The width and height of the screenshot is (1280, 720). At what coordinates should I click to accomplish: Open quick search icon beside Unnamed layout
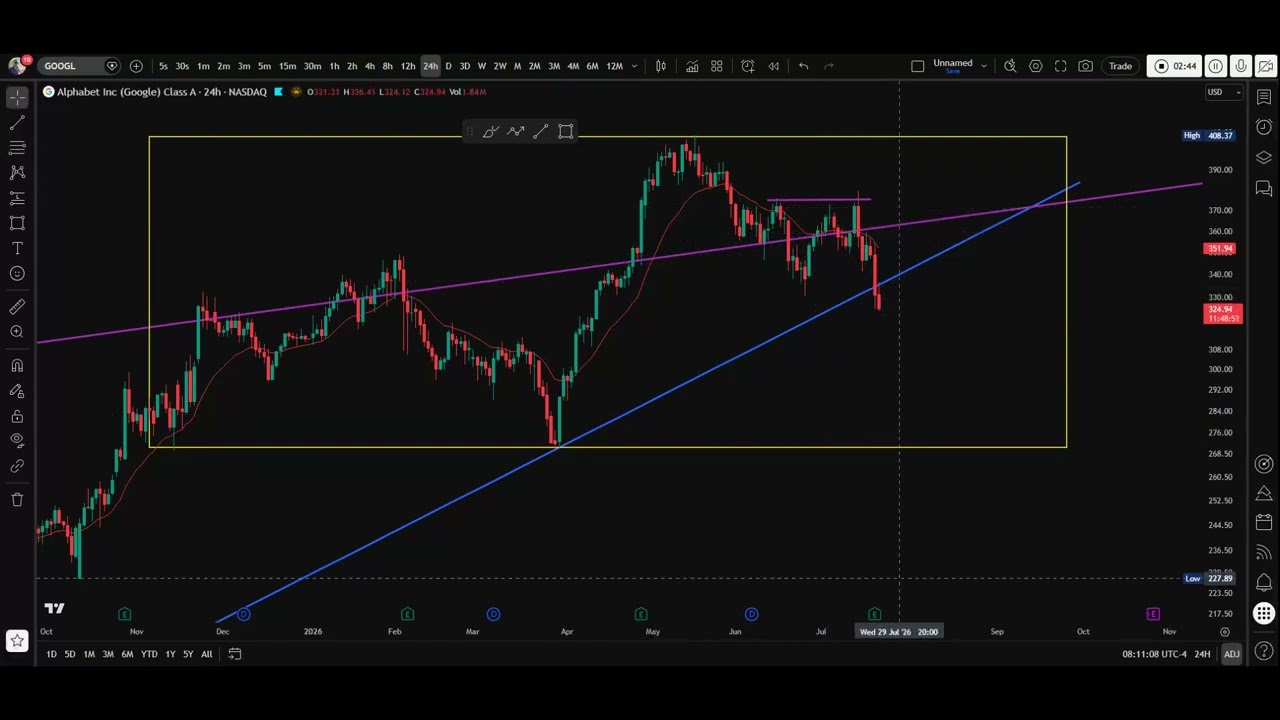[1010, 66]
